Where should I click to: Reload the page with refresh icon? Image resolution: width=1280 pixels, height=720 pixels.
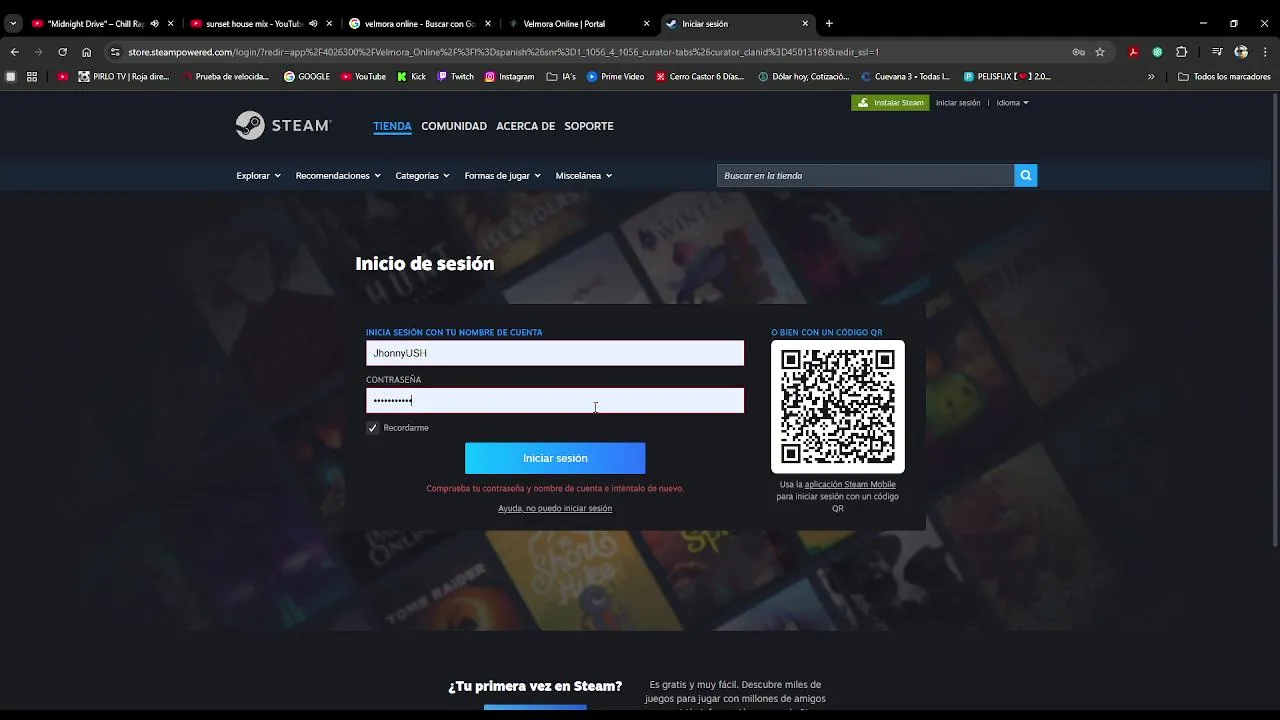tap(62, 52)
